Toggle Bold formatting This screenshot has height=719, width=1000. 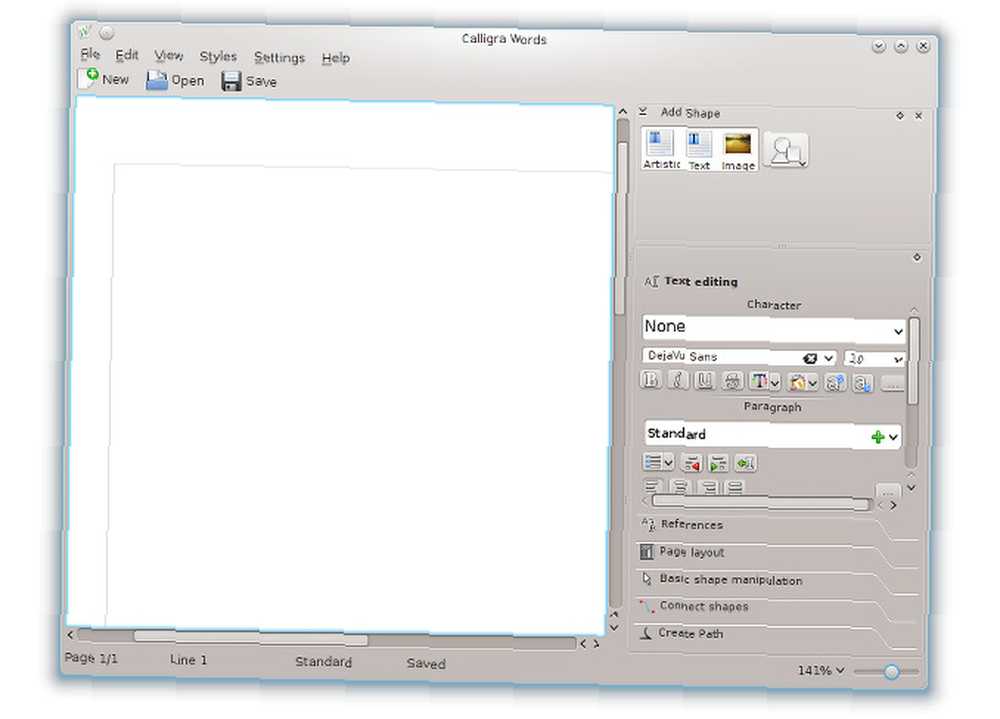tap(651, 380)
